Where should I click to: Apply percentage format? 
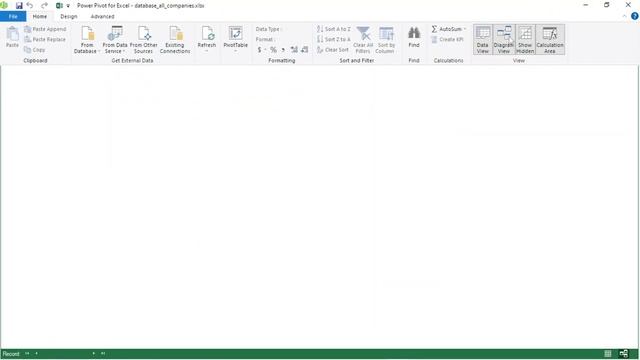pyautogui.click(x=273, y=50)
